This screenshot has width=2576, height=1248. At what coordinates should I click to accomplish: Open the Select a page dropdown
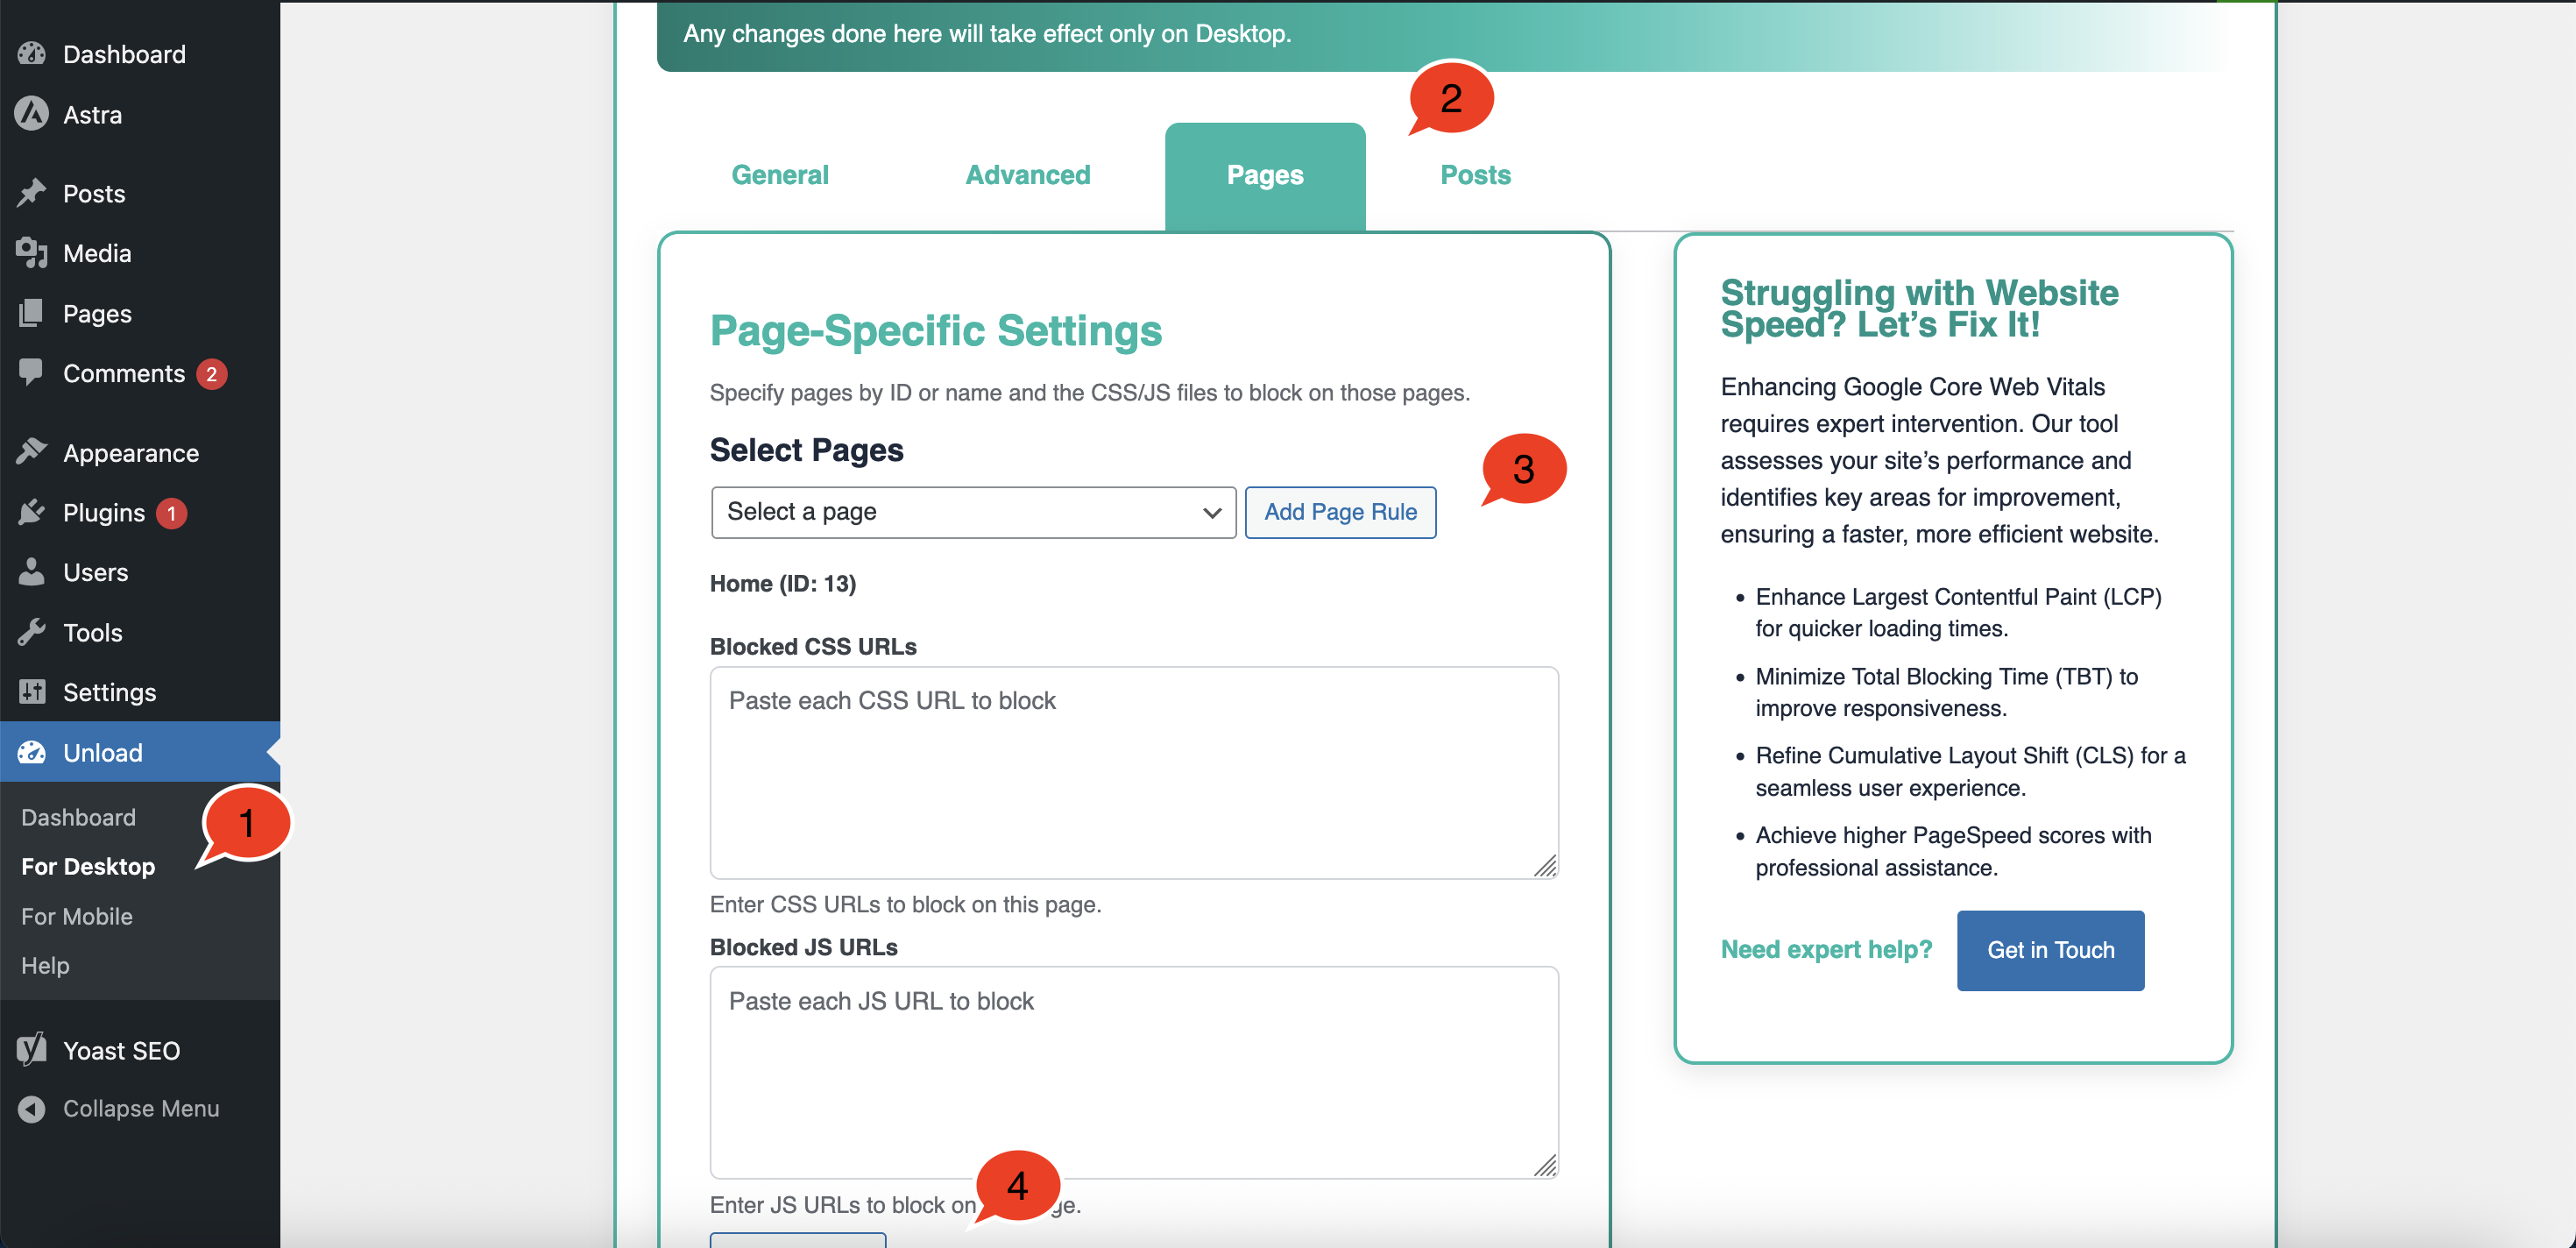click(973, 512)
